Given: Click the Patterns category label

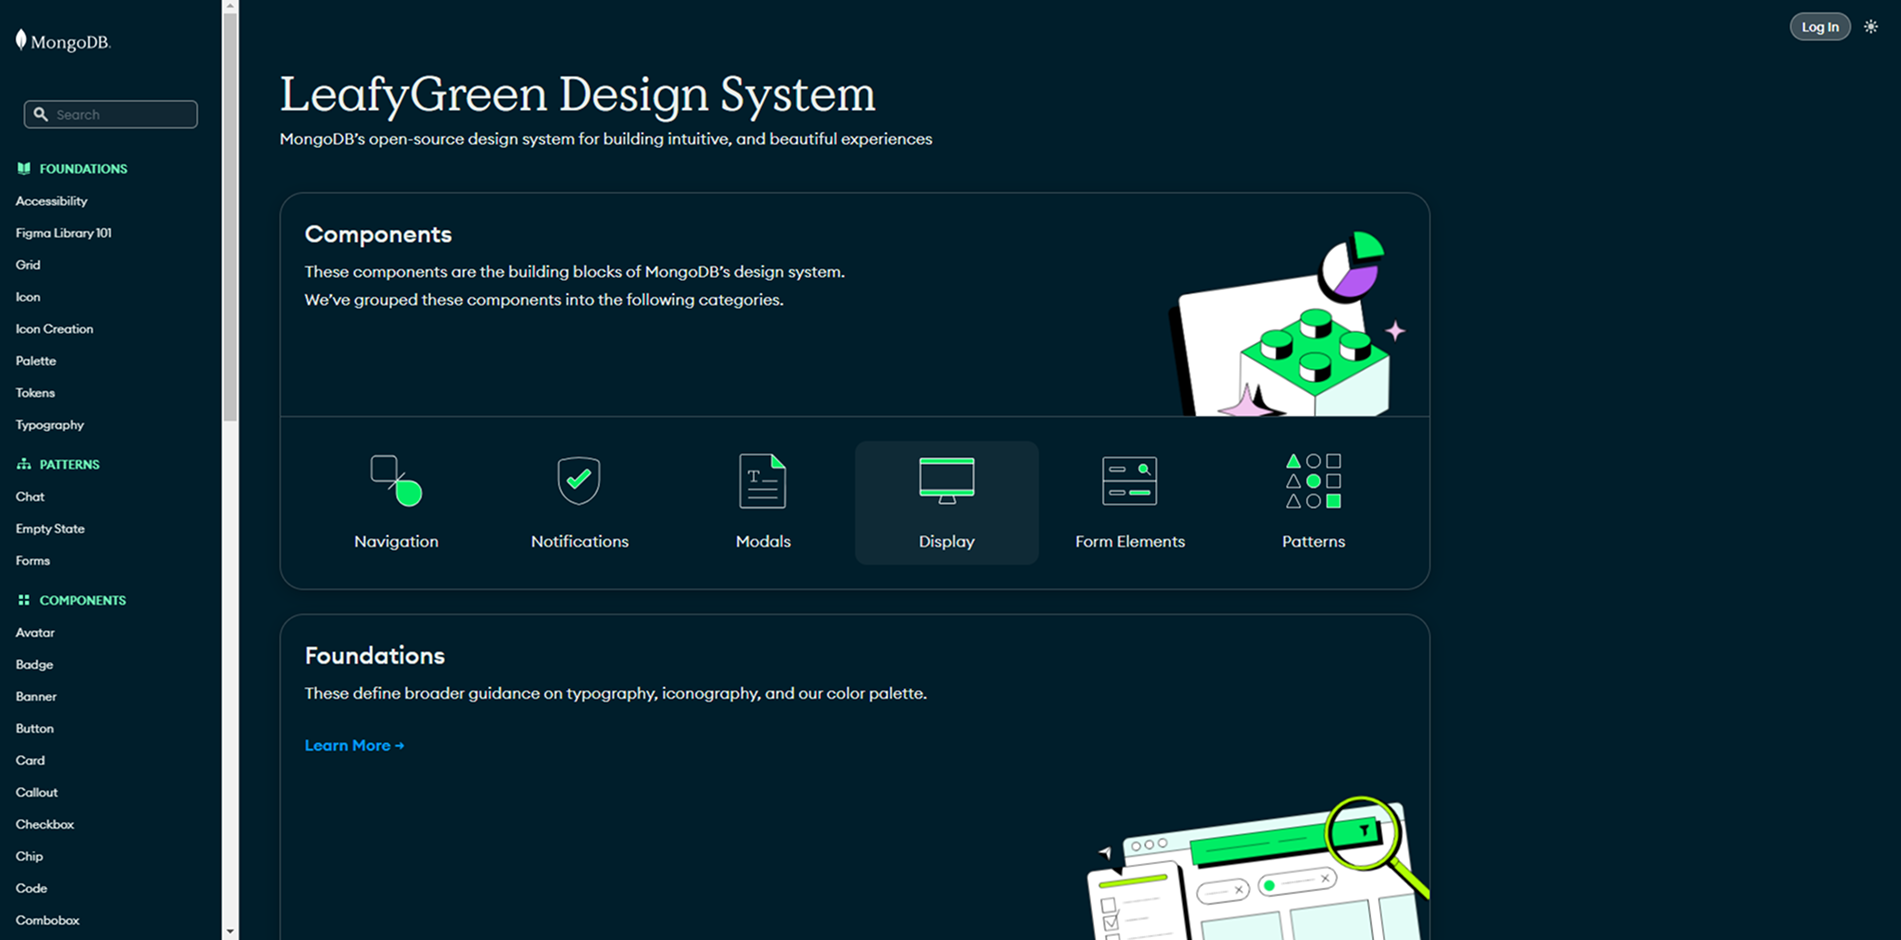Looking at the screenshot, I should tap(1313, 541).
